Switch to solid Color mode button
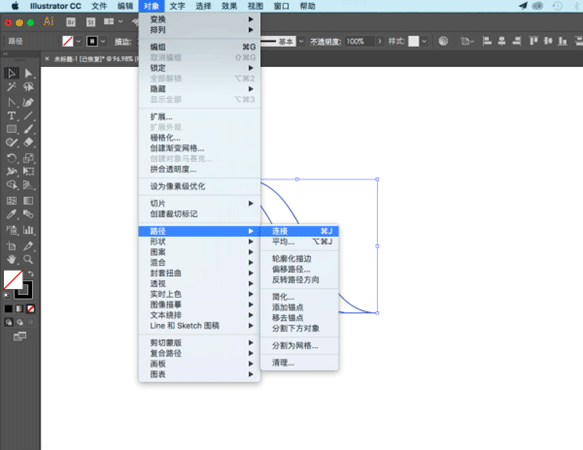 coord(8,309)
